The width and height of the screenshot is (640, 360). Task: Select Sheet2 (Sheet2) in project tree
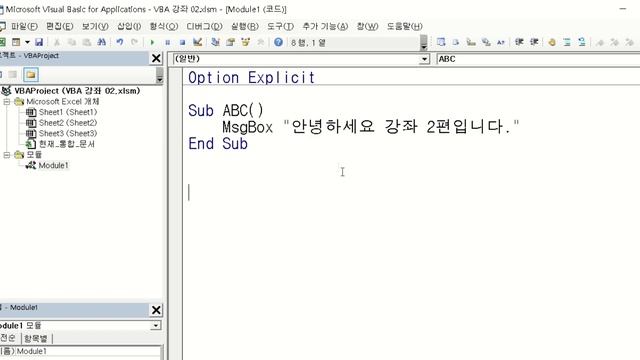coord(68,122)
